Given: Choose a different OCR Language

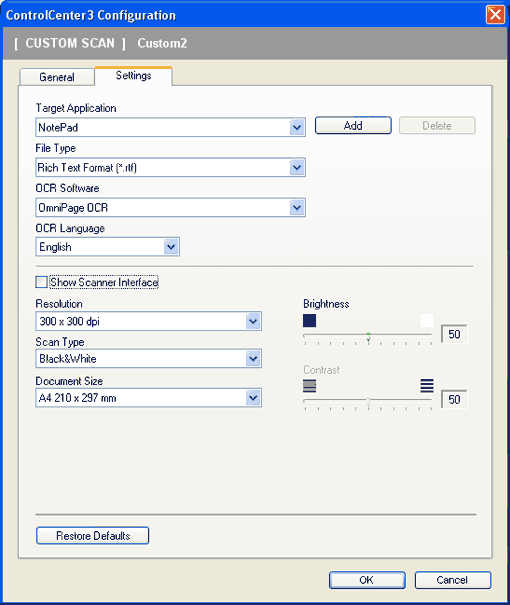Looking at the screenshot, I should coord(107,247).
